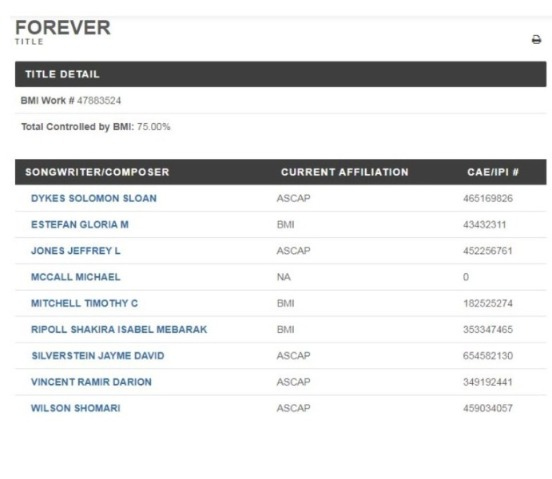Click Shakira's IPI number 353347465

pyautogui.click(x=488, y=329)
